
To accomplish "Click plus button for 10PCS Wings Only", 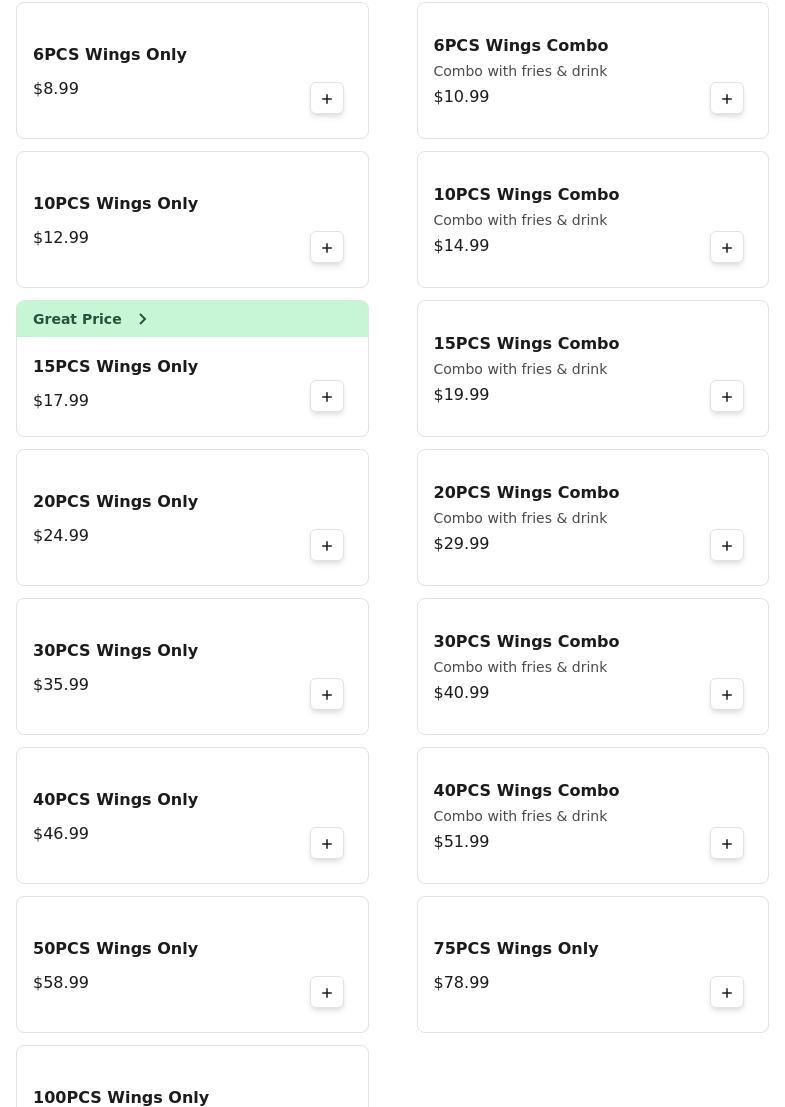I will pos(327,248).
